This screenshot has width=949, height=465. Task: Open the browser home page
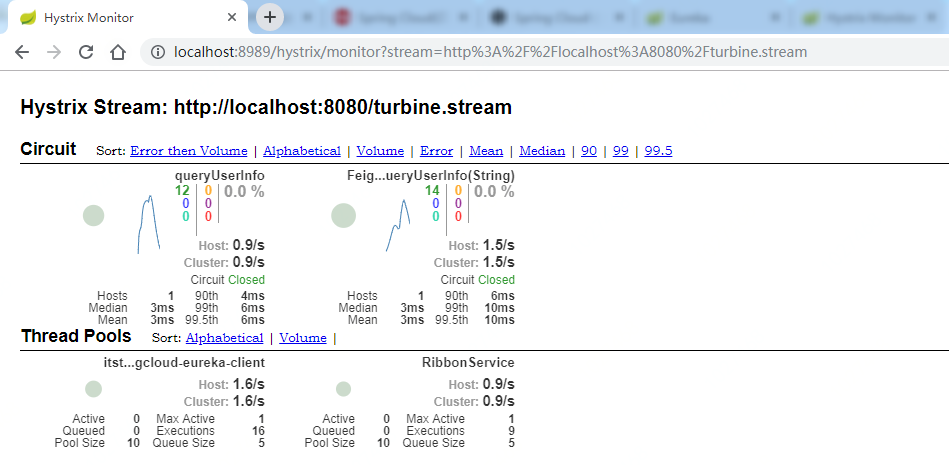[117, 52]
